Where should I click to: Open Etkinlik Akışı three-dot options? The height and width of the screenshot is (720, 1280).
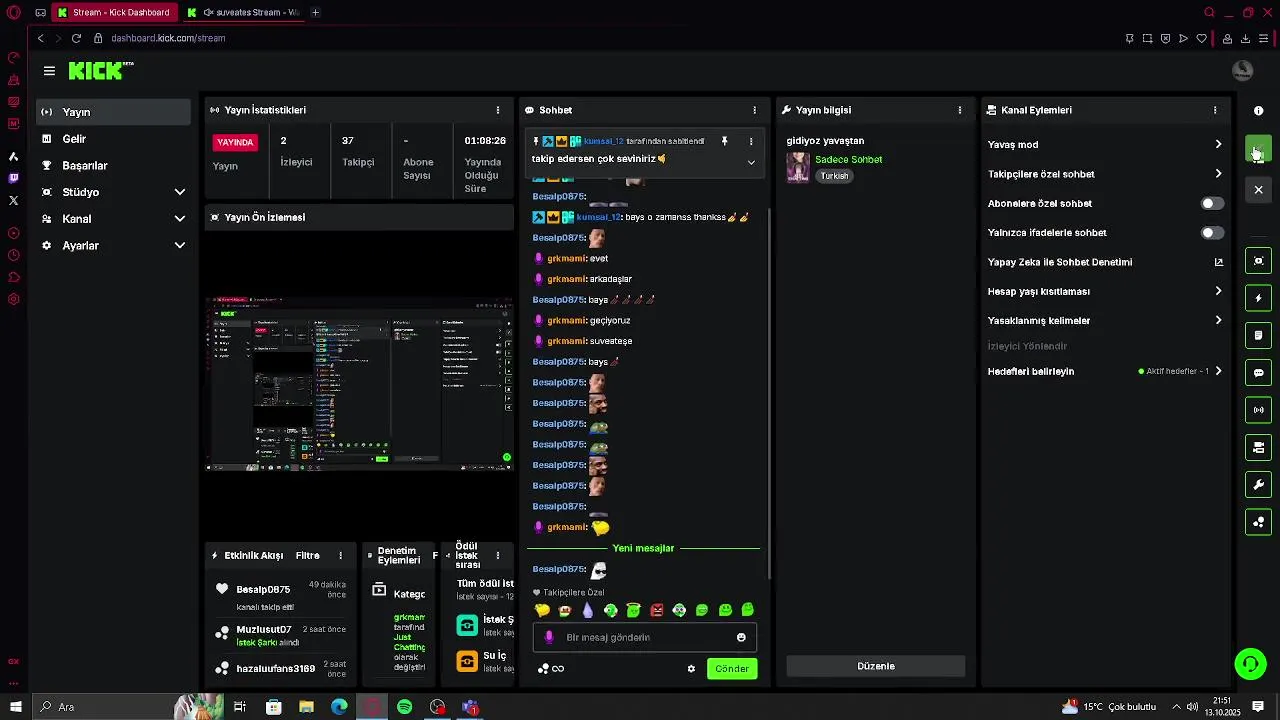(x=341, y=555)
